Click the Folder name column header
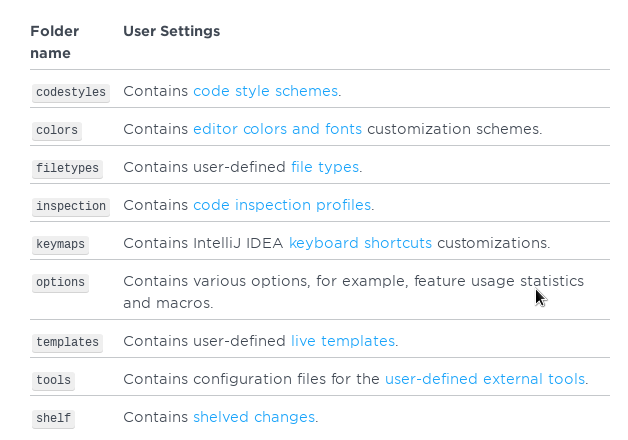 [x=55, y=42]
